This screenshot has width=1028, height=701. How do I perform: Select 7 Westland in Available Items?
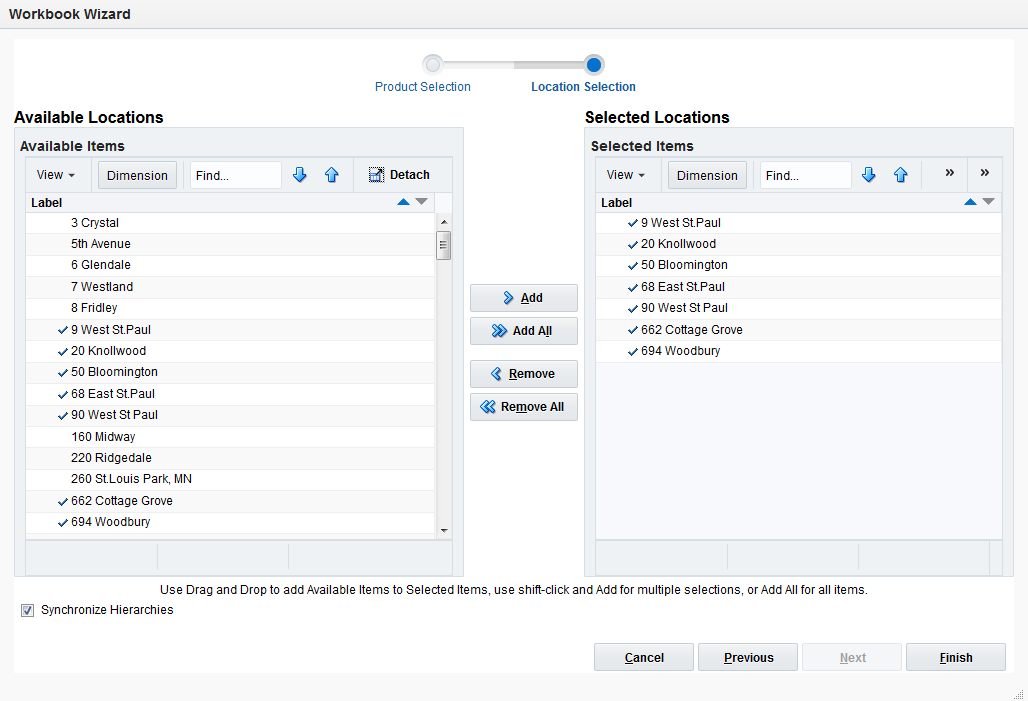tap(230, 287)
